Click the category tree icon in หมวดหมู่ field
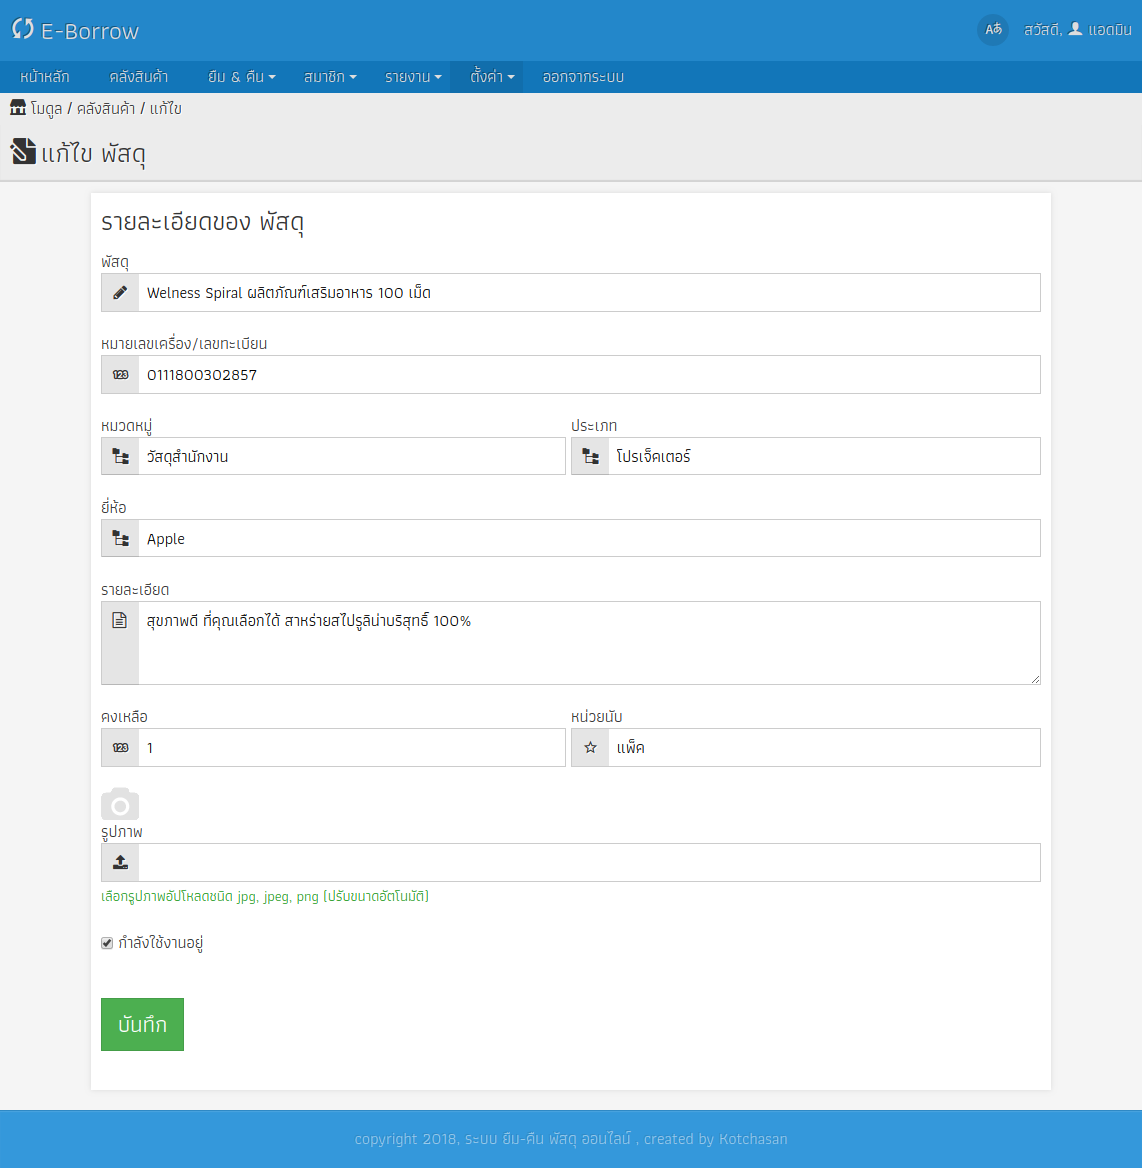This screenshot has width=1142, height=1168. point(120,456)
